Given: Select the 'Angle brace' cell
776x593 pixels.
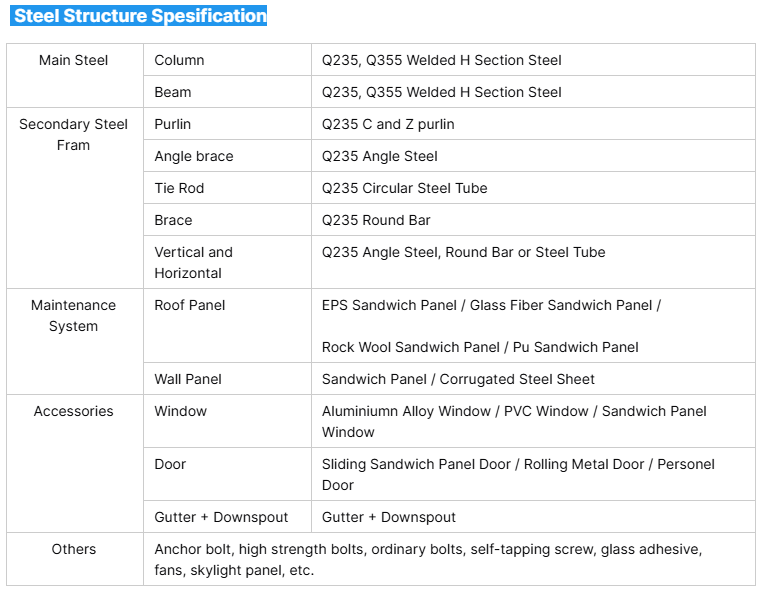Looking at the screenshot, I should (194, 156).
